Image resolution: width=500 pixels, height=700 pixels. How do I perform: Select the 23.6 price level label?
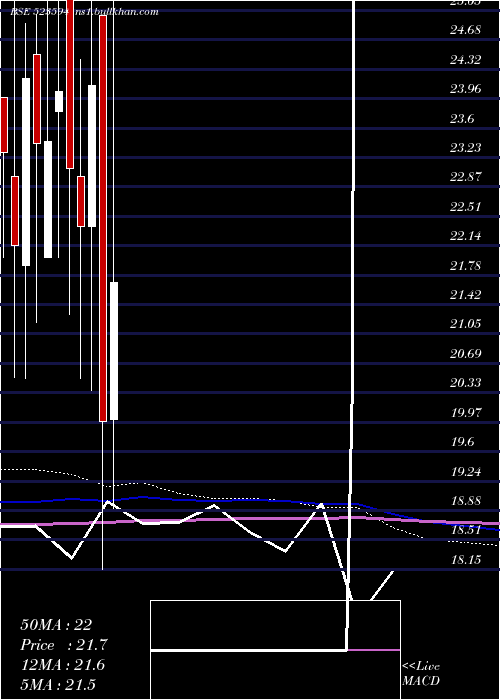462,118
